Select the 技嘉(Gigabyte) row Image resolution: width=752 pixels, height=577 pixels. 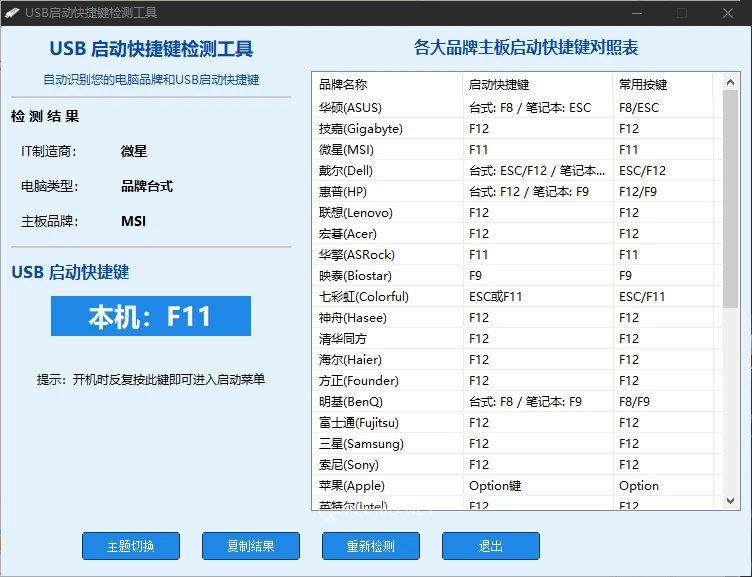(x=517, y=129)
